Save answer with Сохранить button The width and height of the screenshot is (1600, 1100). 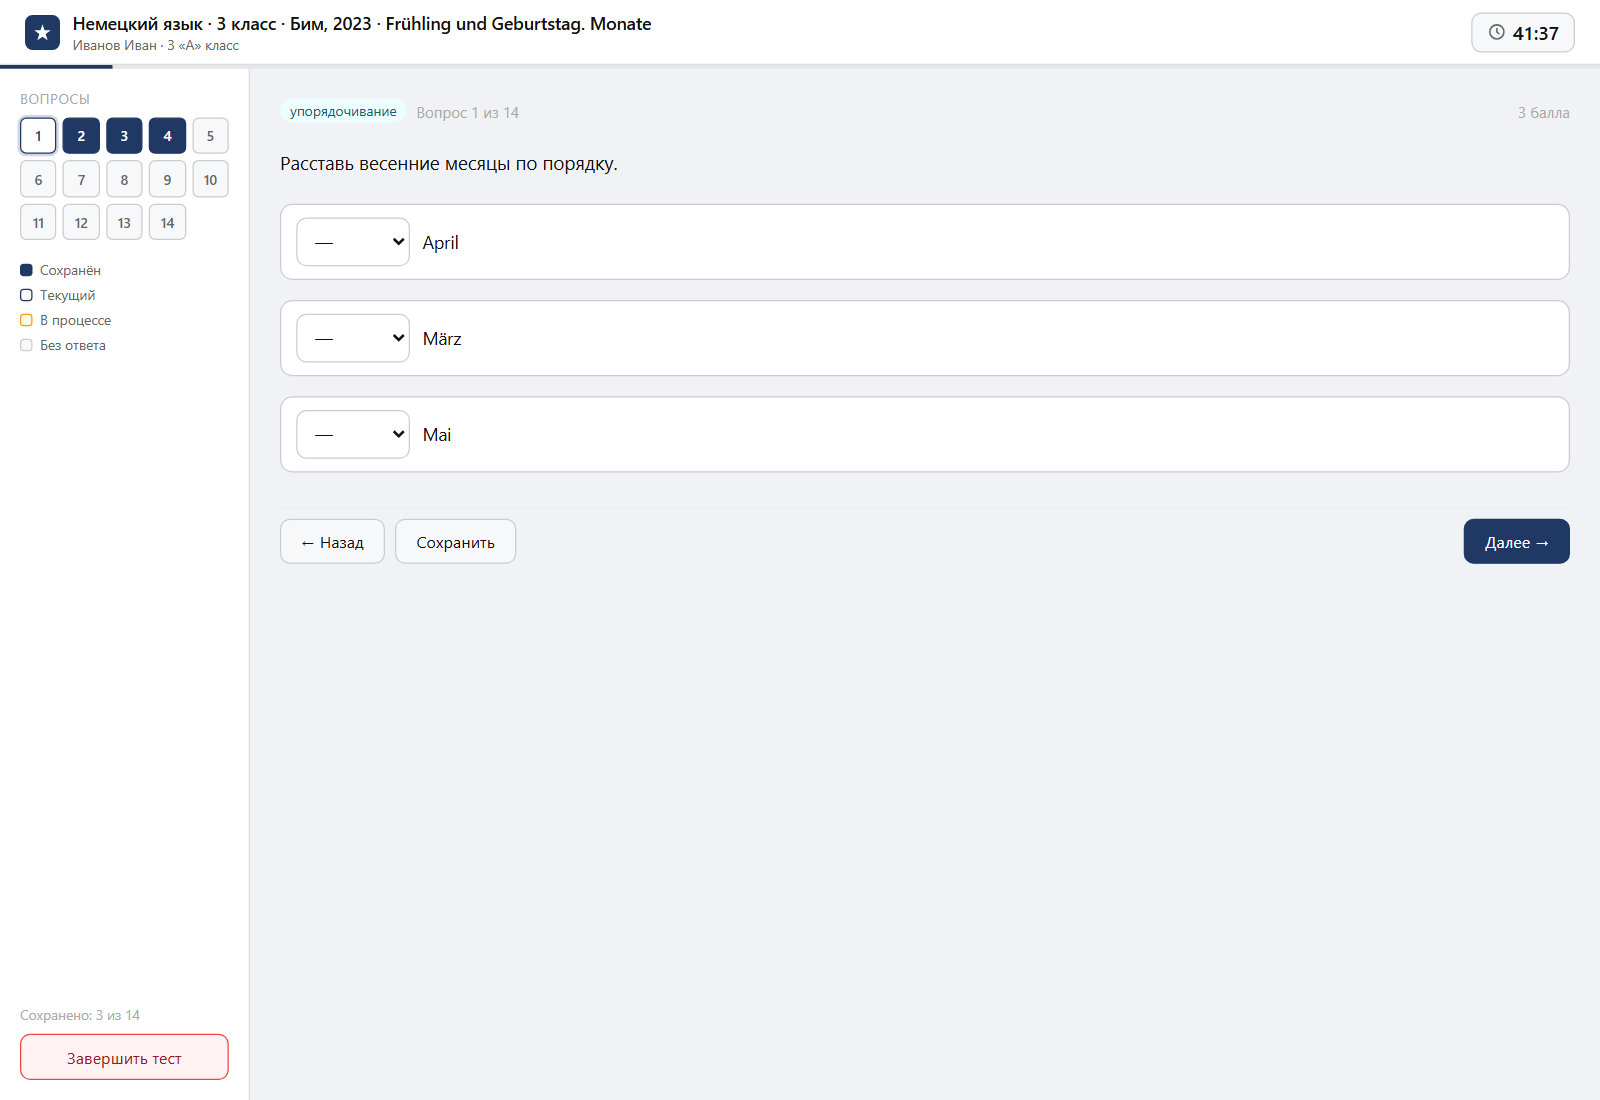[x=455, y=541]
